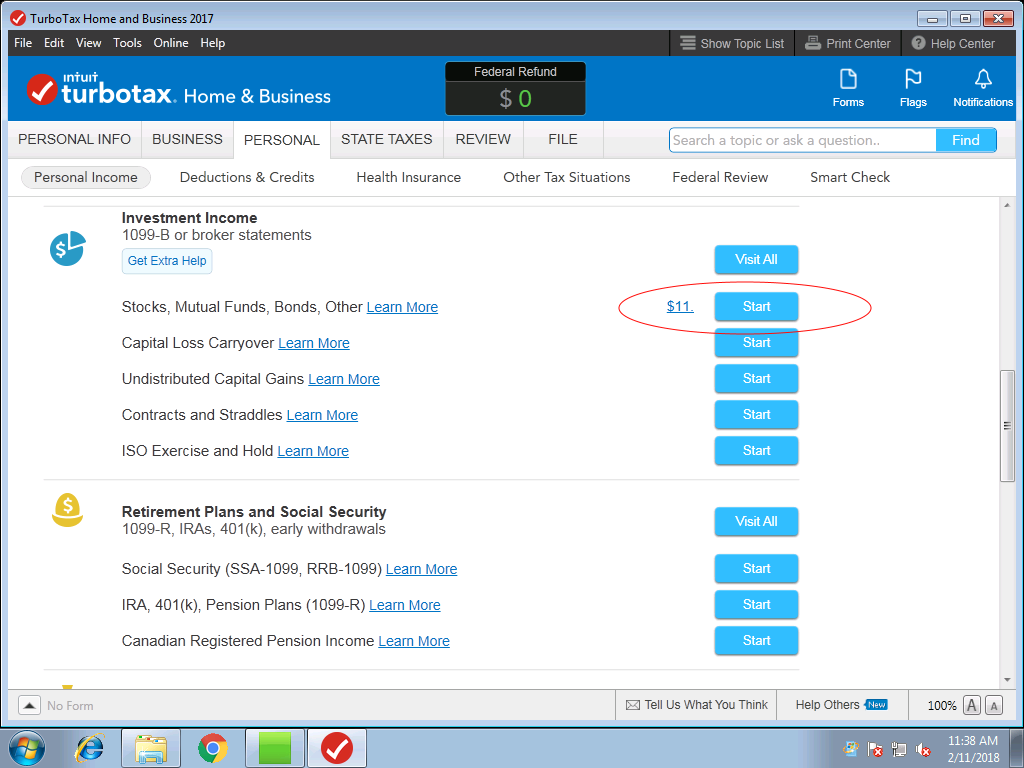Screen dimensions: 1024x768
Task: Go to Deductions & Credits
Action: pos(247,178)
